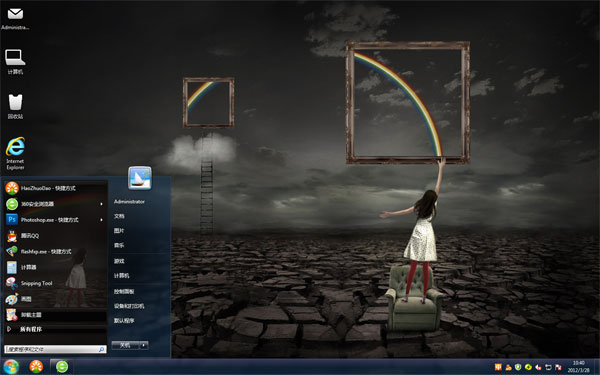
Task: Click the yellow-green ring tray icon
Action: point(528,367)
